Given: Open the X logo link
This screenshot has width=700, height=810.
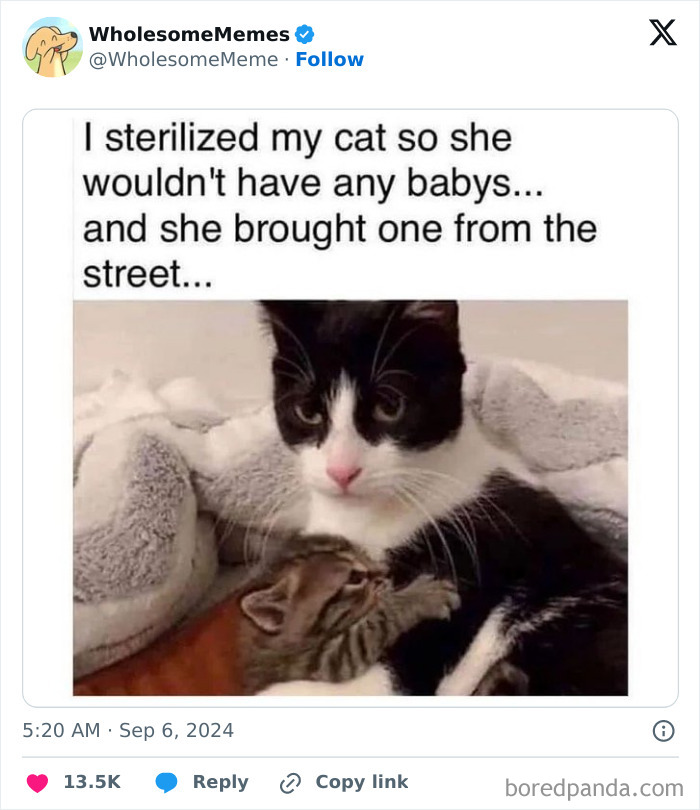Looking at the screenshot, I should pyautogui.click(x=662, y=34).
